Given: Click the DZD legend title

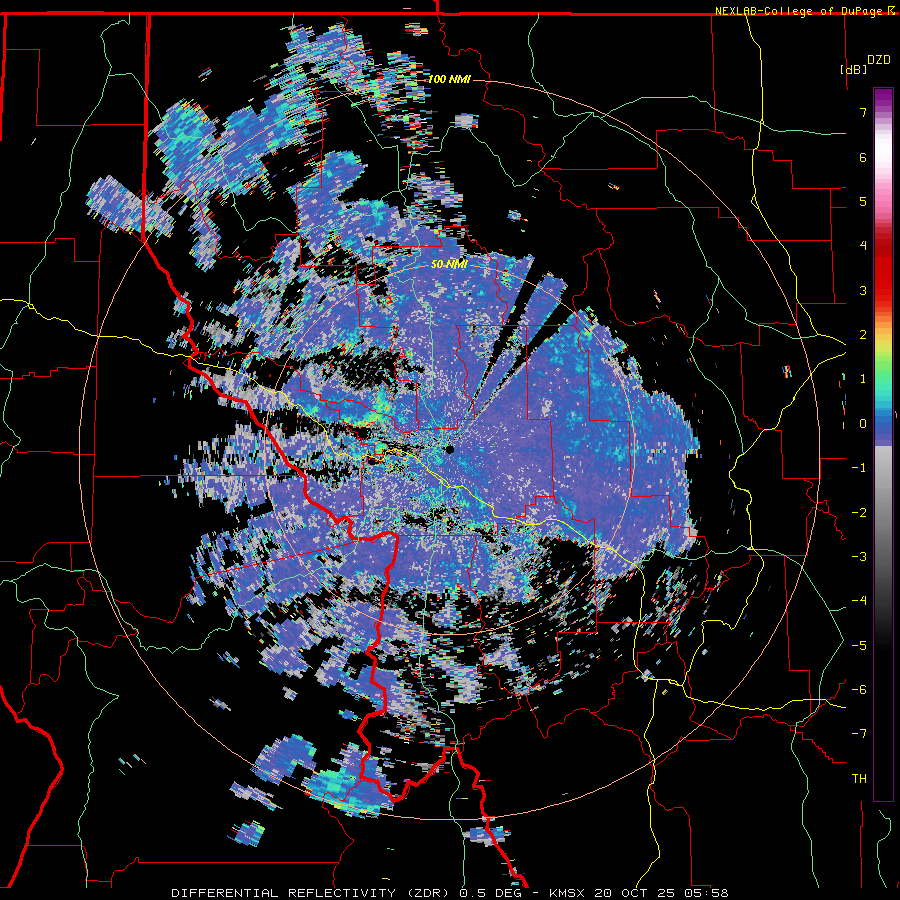Looking at the screenshot, I should point(879,60).
